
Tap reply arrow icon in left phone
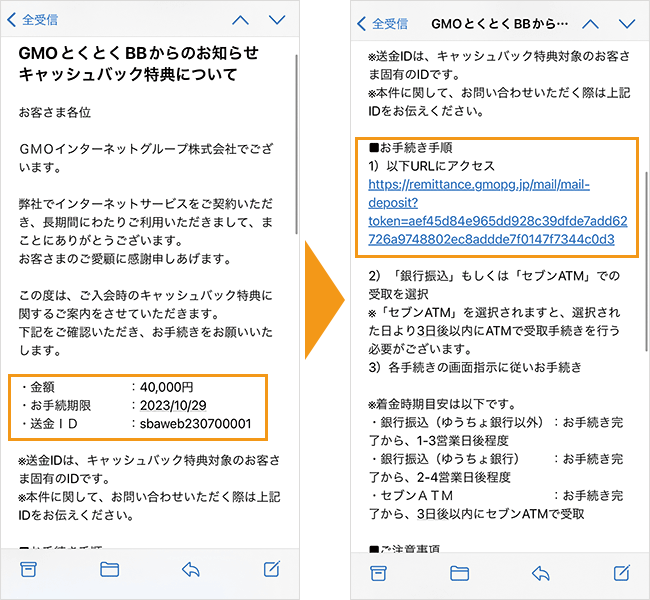point(191,569)
